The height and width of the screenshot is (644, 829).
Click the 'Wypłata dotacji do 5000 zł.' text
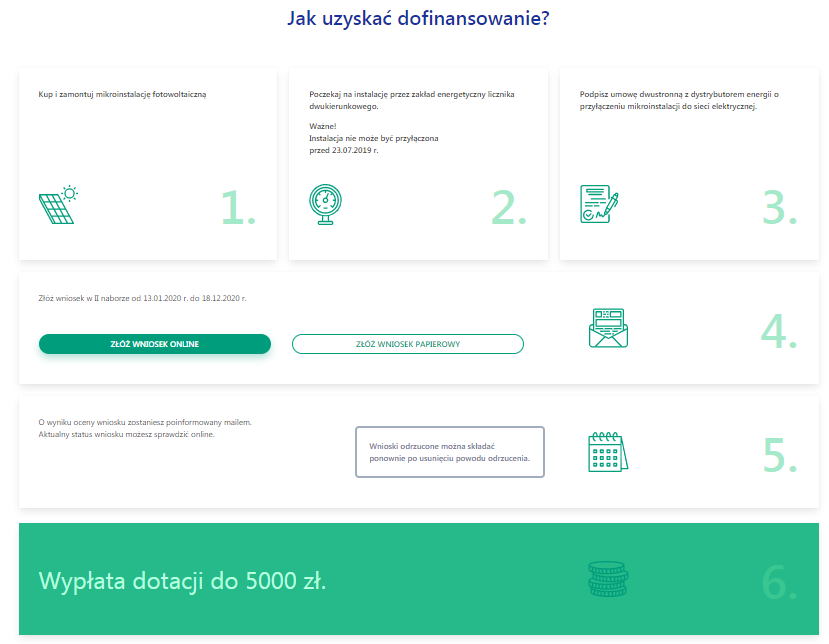tap(182, 581)
